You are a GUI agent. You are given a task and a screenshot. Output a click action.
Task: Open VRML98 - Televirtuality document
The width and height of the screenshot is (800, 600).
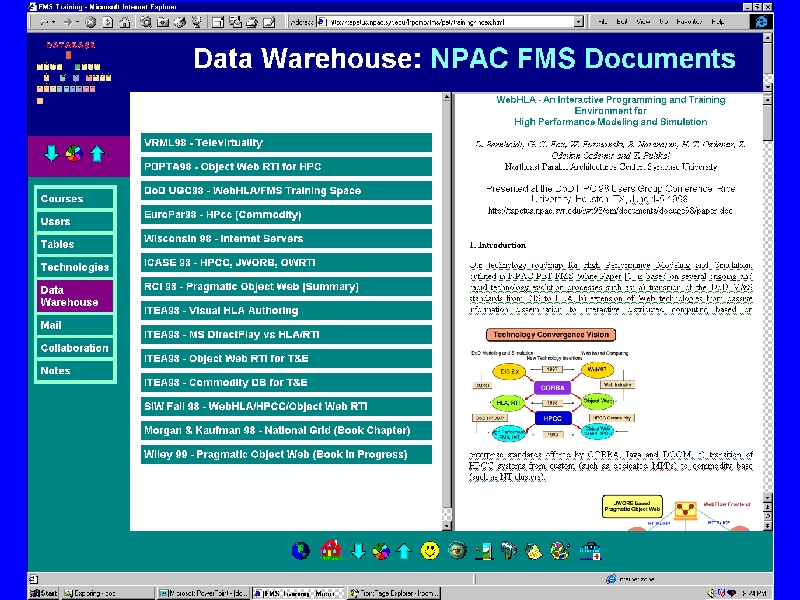tap(286, 143)
